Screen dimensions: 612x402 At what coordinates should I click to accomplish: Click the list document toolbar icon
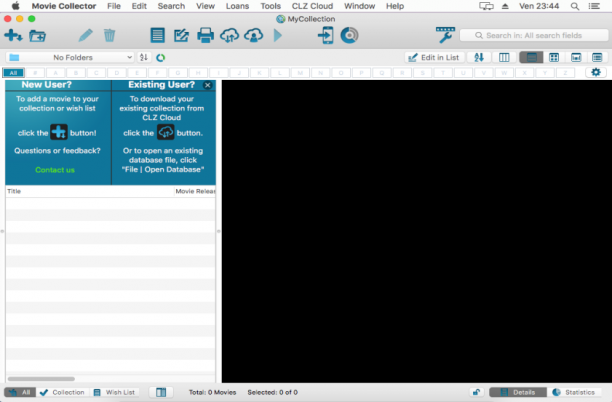point(157,36)
